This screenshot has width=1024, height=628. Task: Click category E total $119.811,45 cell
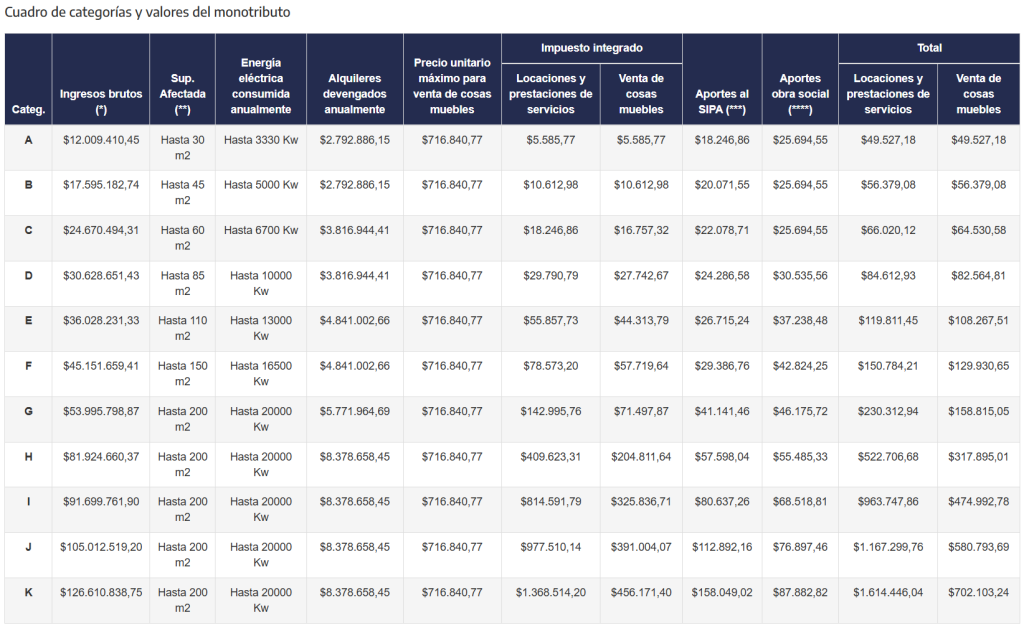point(888,321)
